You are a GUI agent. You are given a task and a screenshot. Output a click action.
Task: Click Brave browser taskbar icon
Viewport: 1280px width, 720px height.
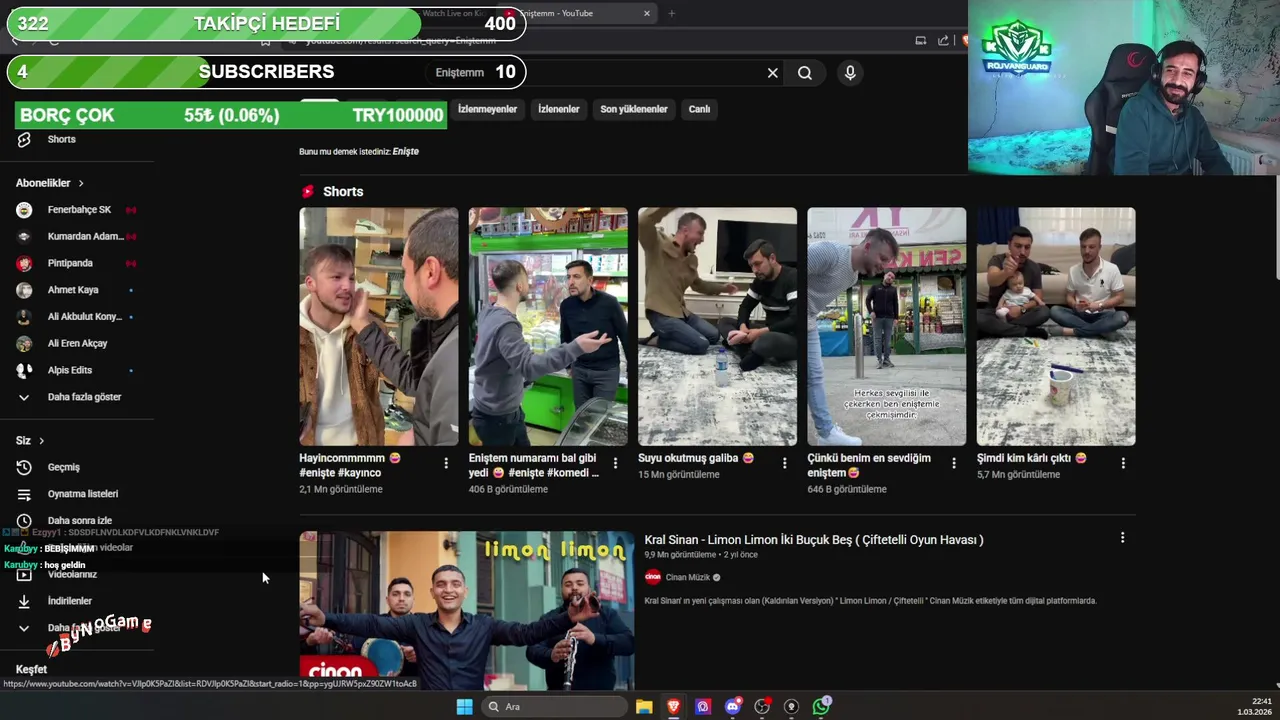pyautogui.click(x=673, y=707)
